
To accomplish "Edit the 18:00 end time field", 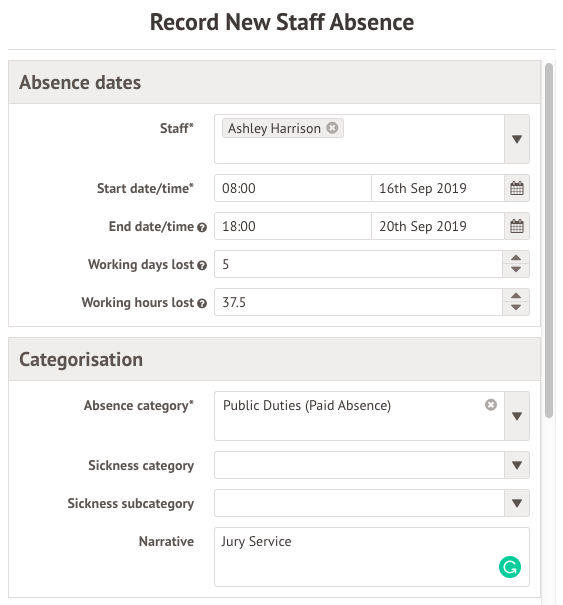I will (293, 226).
